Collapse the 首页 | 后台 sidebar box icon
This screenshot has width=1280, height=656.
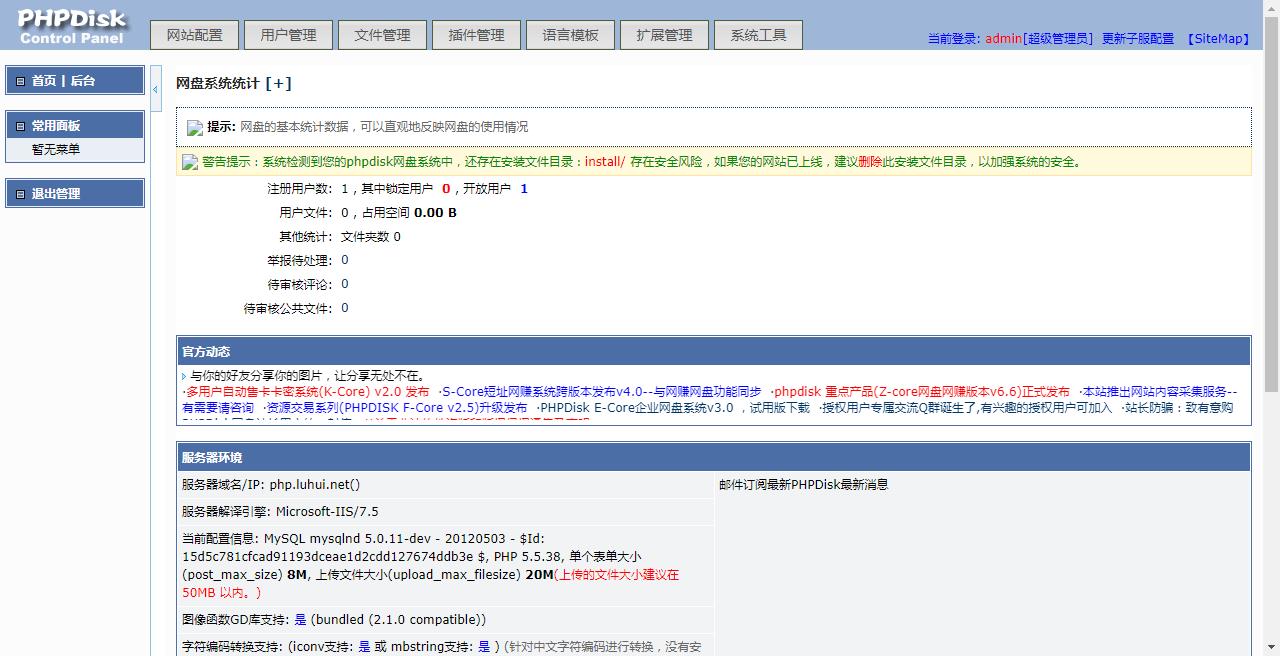point(20,81)
